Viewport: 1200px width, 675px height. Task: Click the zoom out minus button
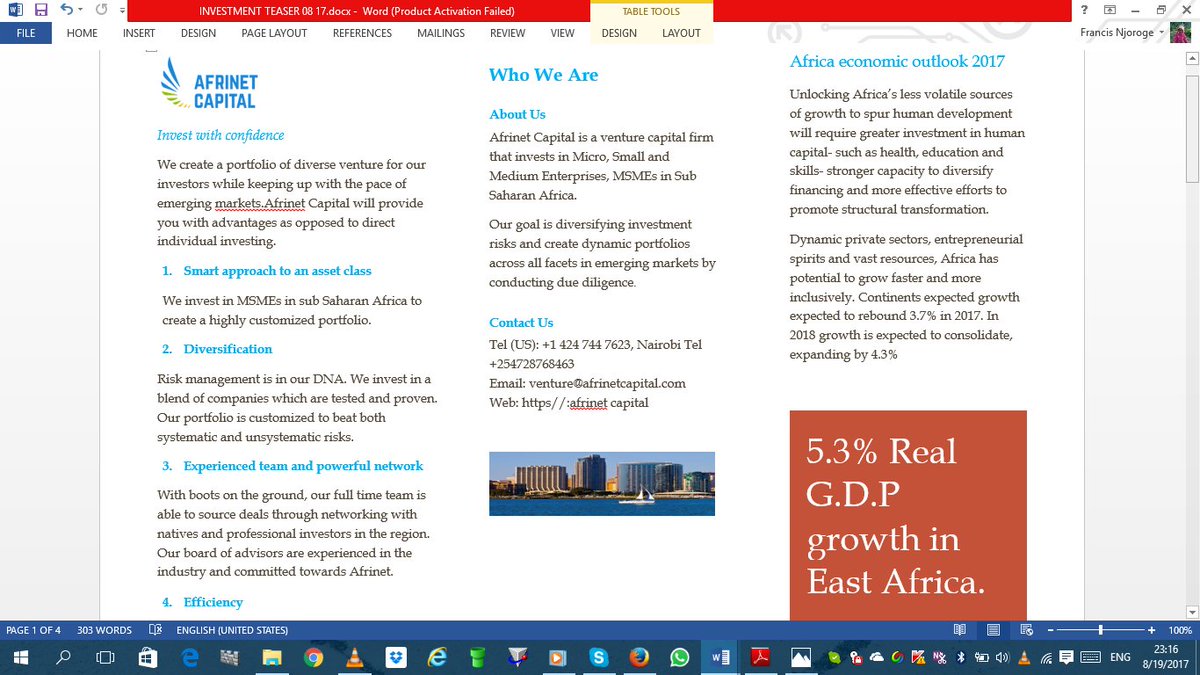point(1048,630)
